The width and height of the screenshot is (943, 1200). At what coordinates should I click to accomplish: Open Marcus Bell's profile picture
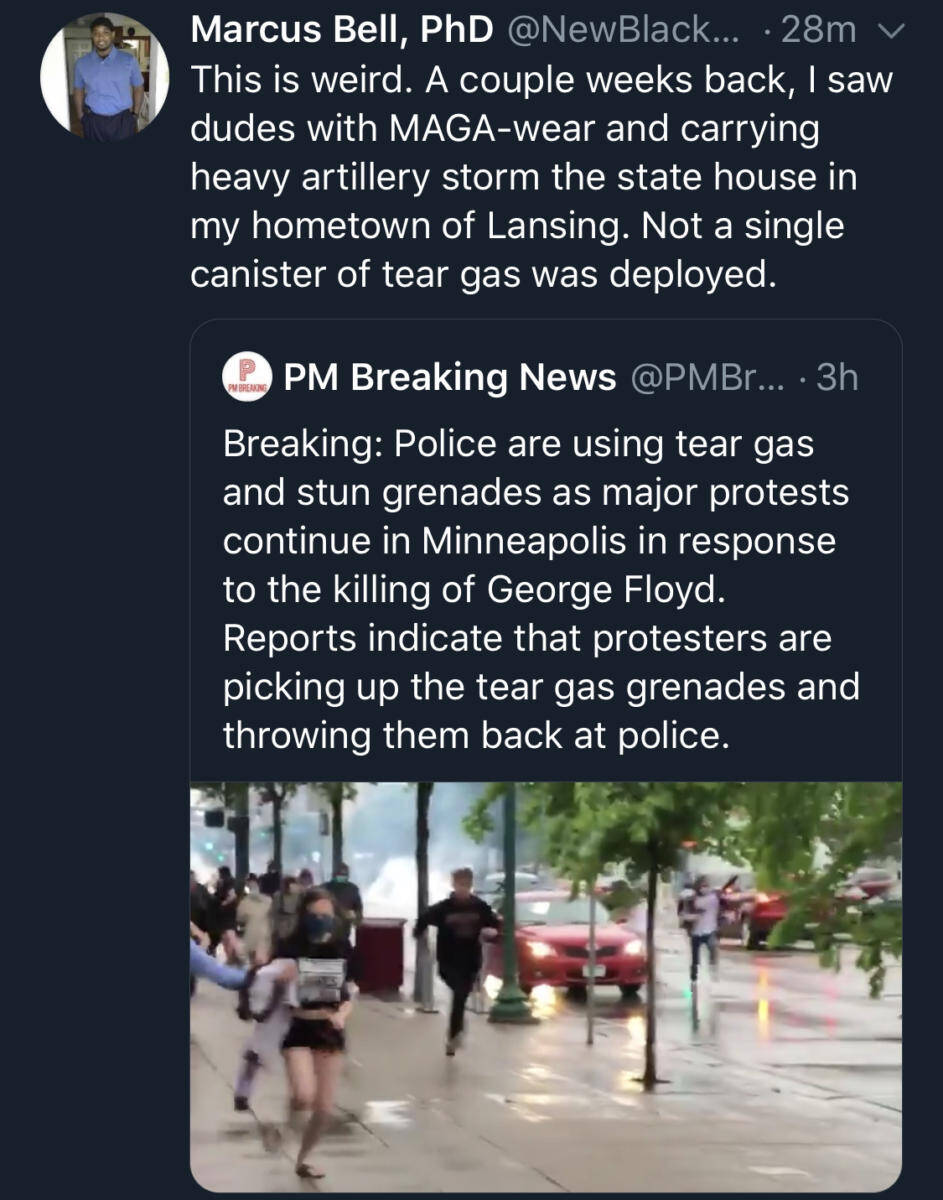(x=105, y=76)
